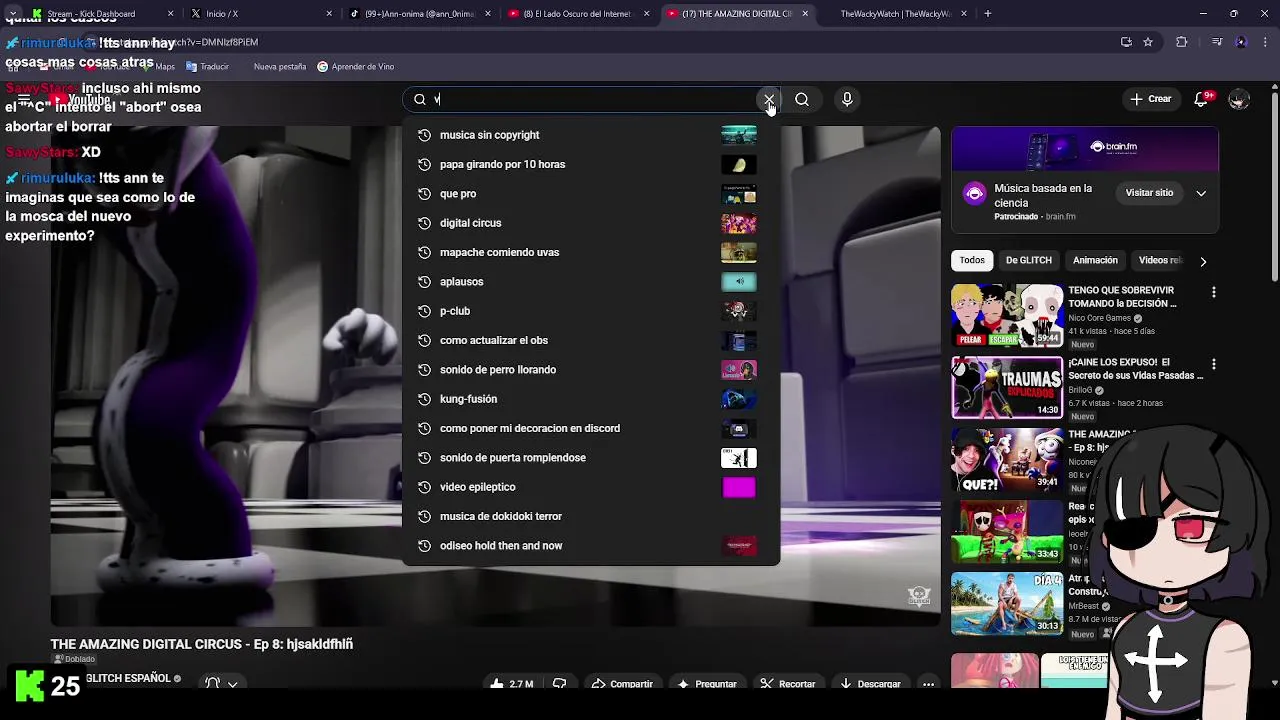
Task: Click the Descargar download button
Action: point(870,684)
